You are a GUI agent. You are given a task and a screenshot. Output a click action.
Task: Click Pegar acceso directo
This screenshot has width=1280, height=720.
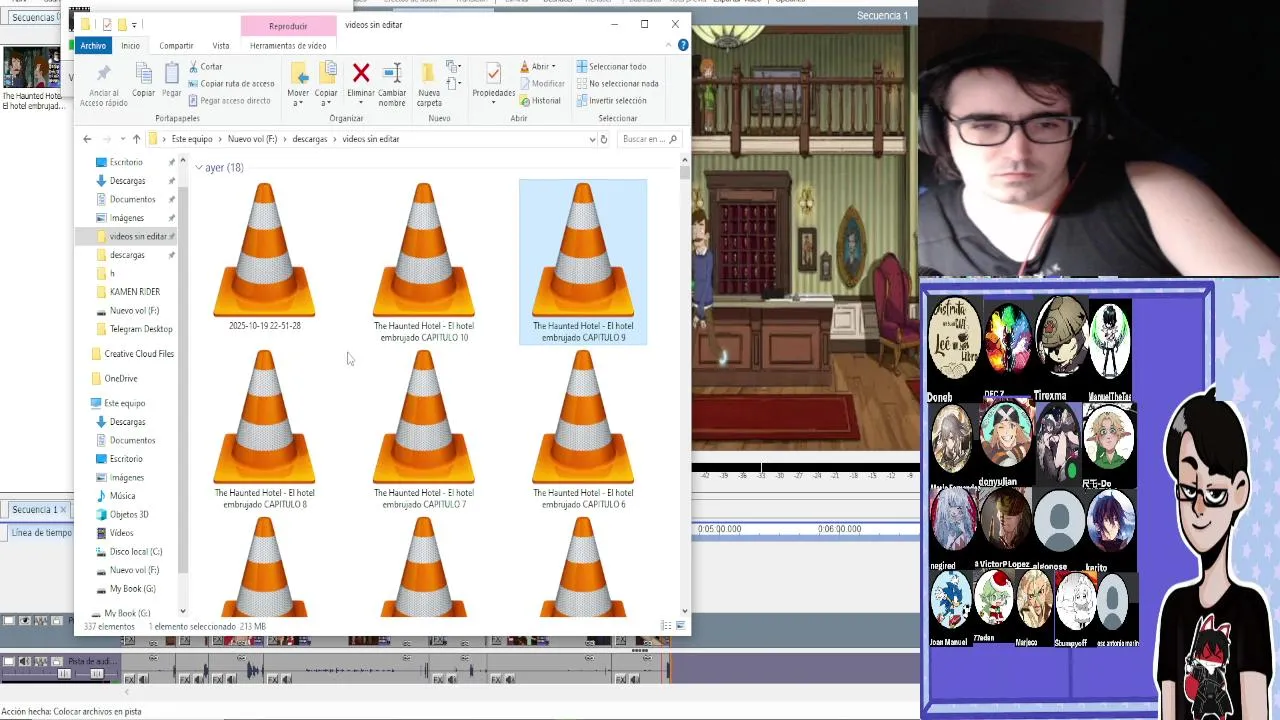229,100
